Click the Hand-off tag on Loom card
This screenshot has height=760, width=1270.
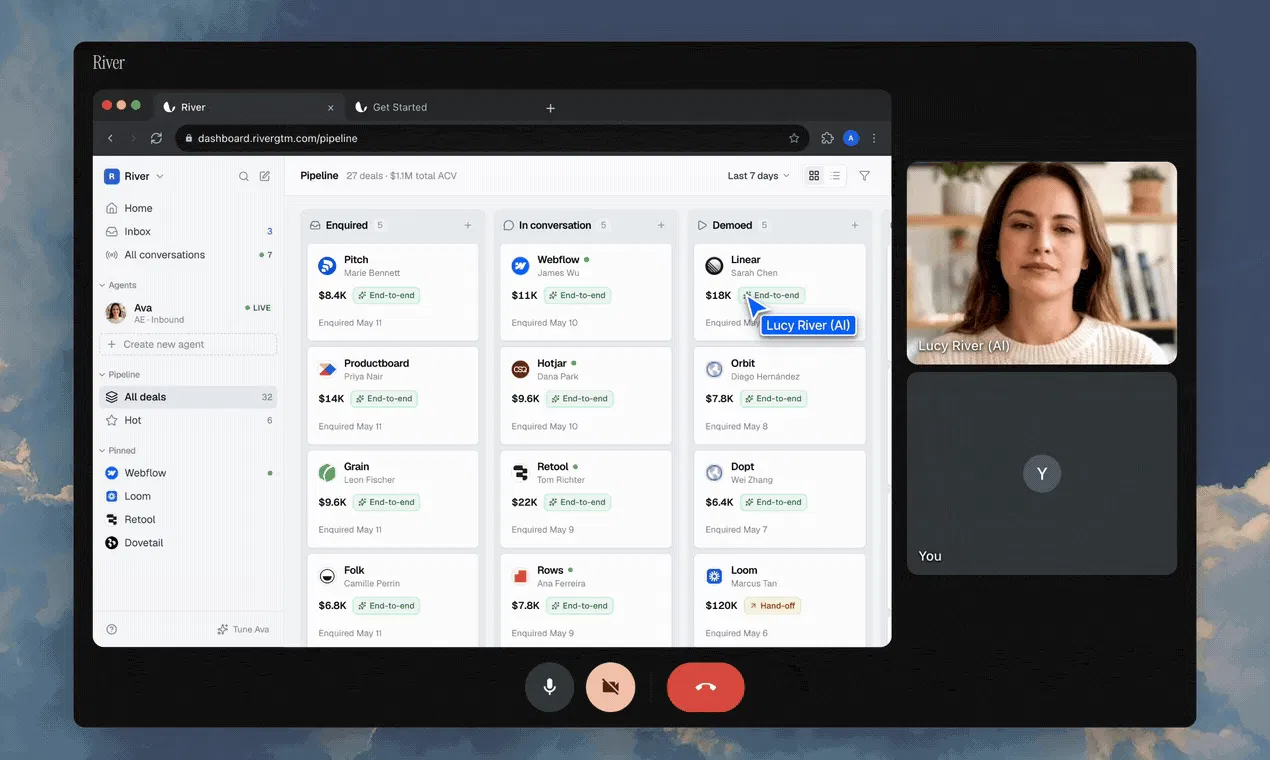click(772, 605)
